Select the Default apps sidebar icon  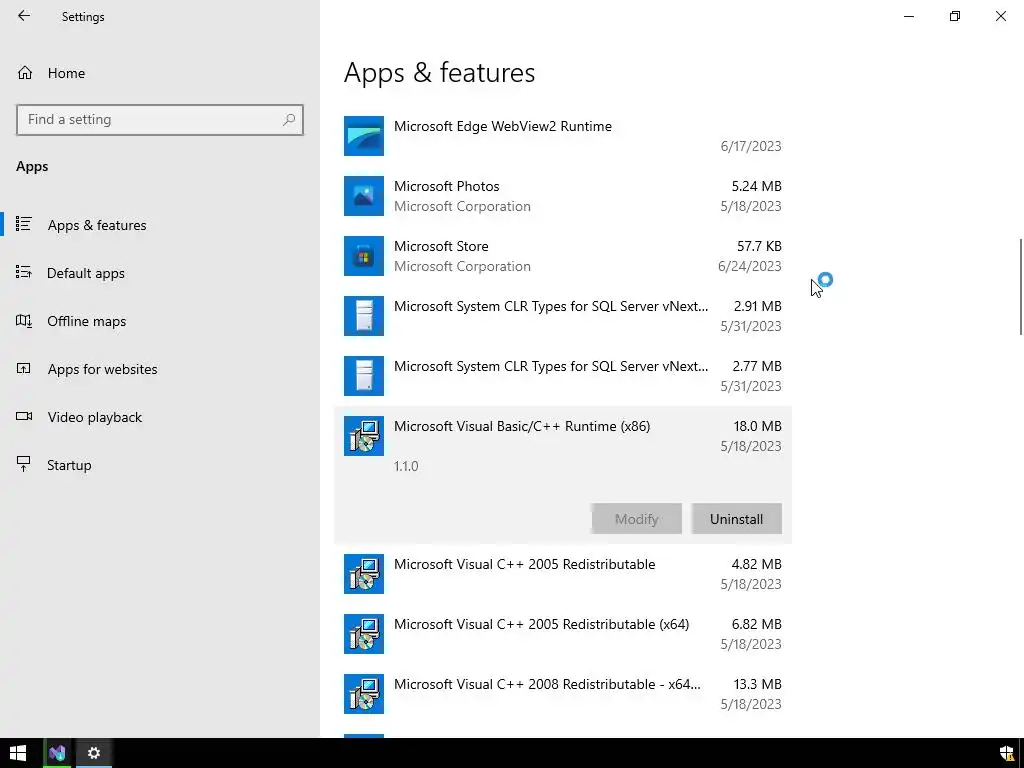pyautogui.click(x=24, y=272)
